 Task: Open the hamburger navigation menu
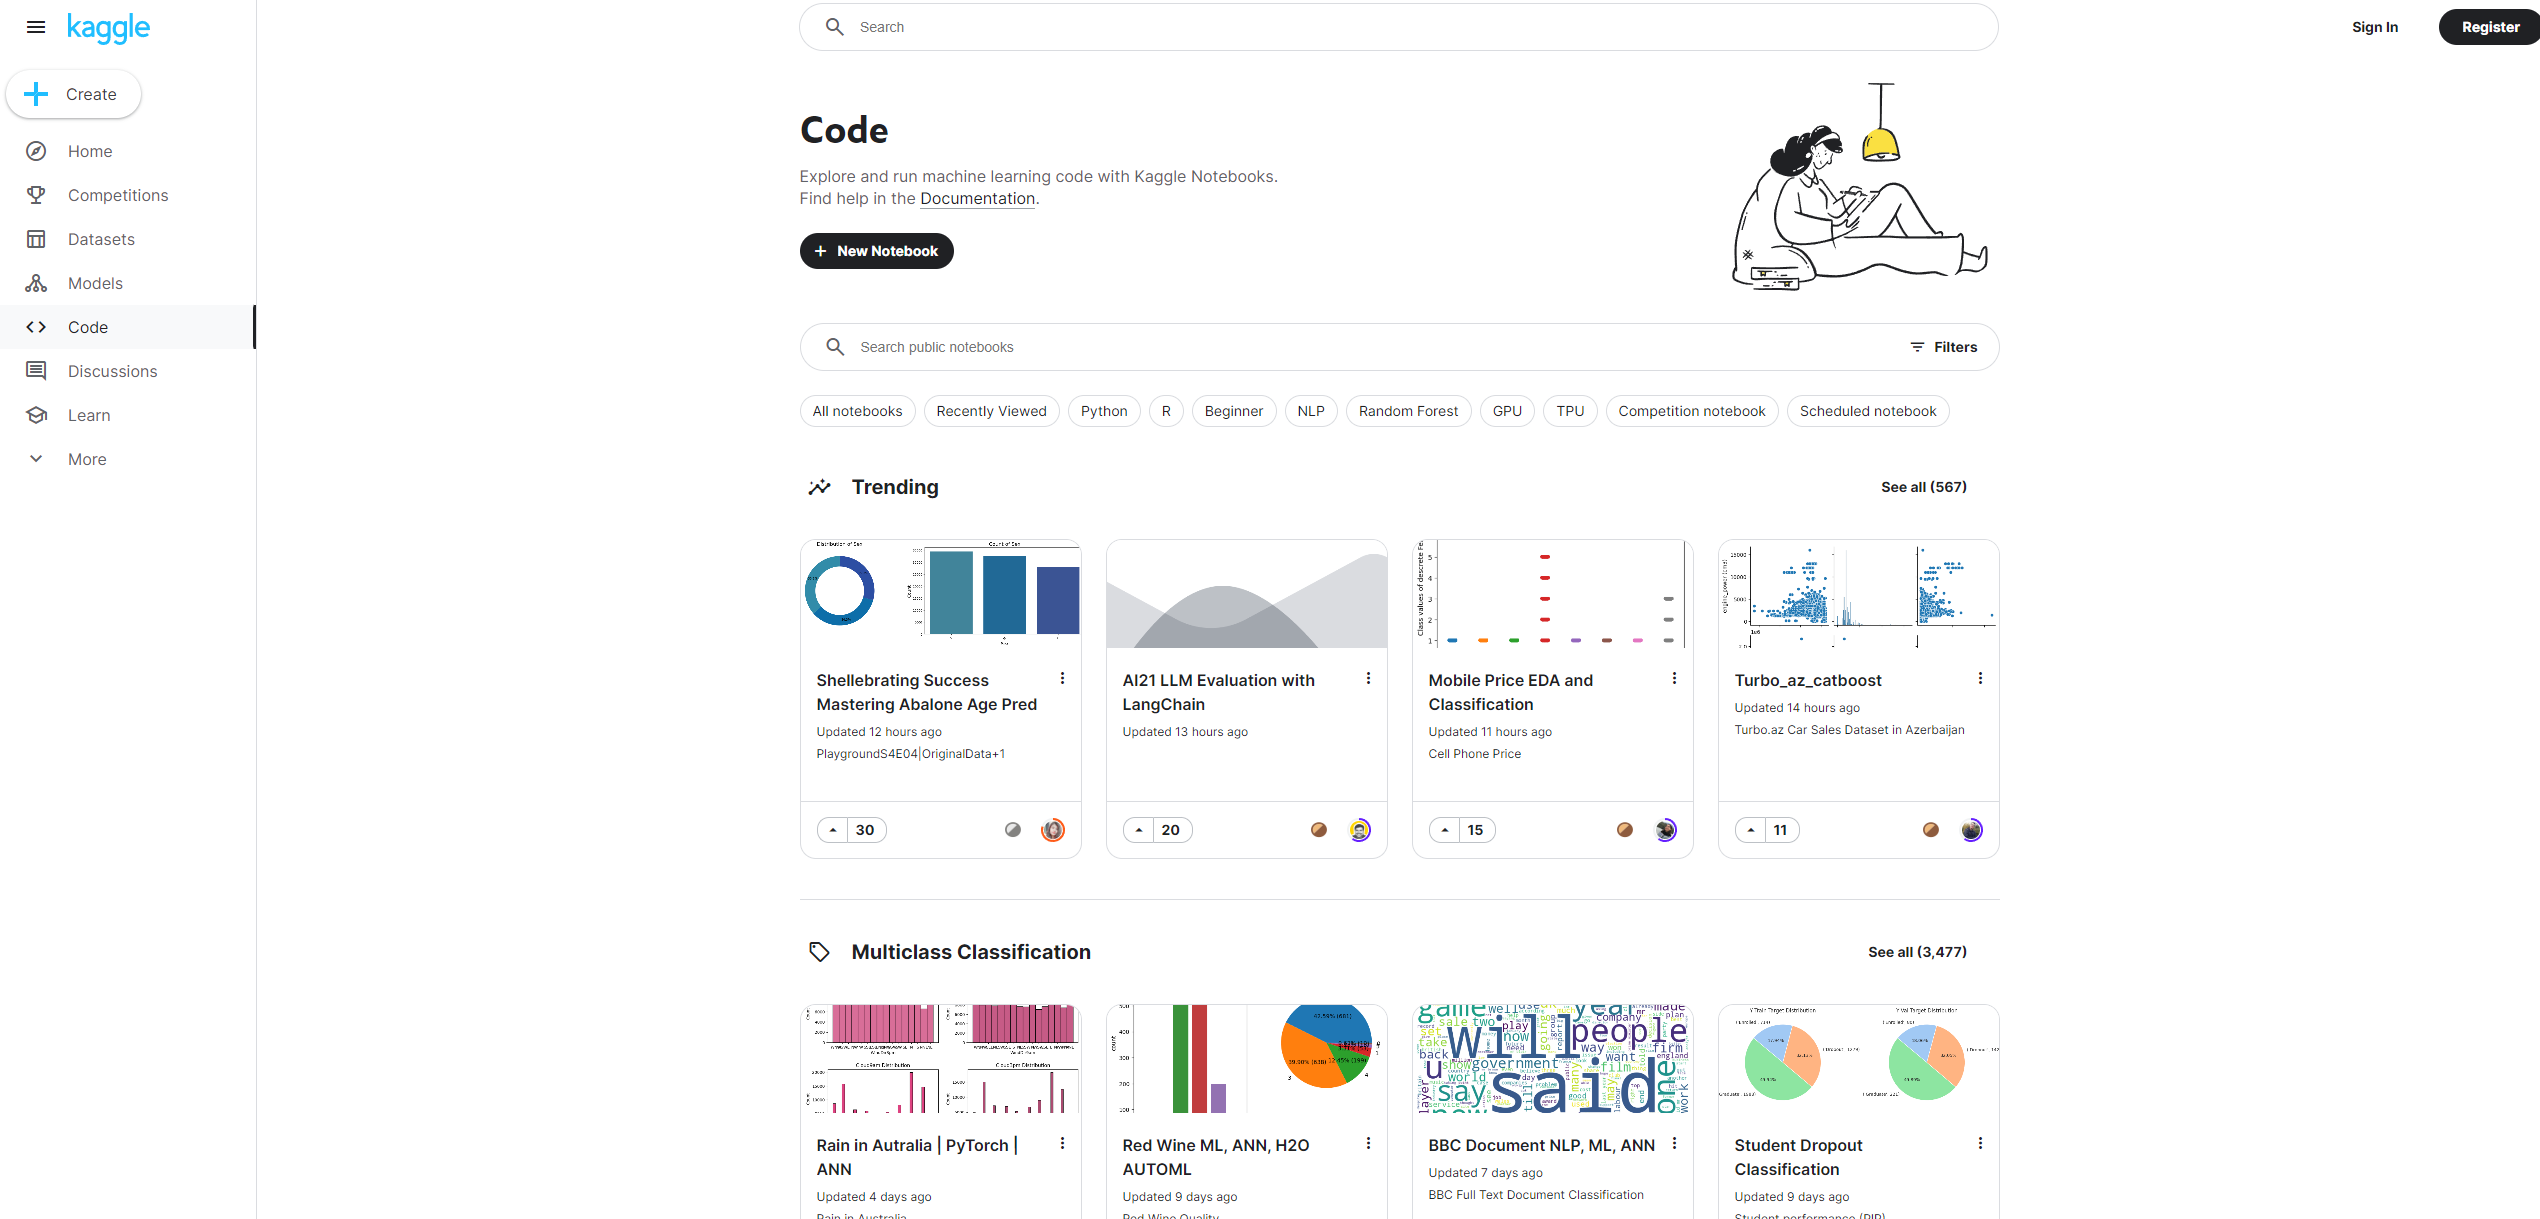36,27
